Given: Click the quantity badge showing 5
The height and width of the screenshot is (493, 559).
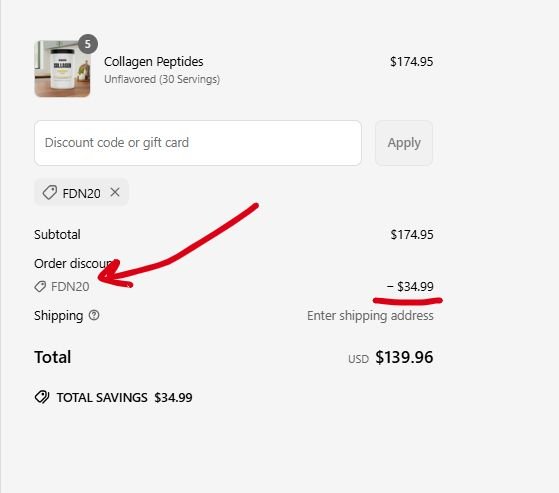Looking at the screenshot, I should tap(87, 44).
